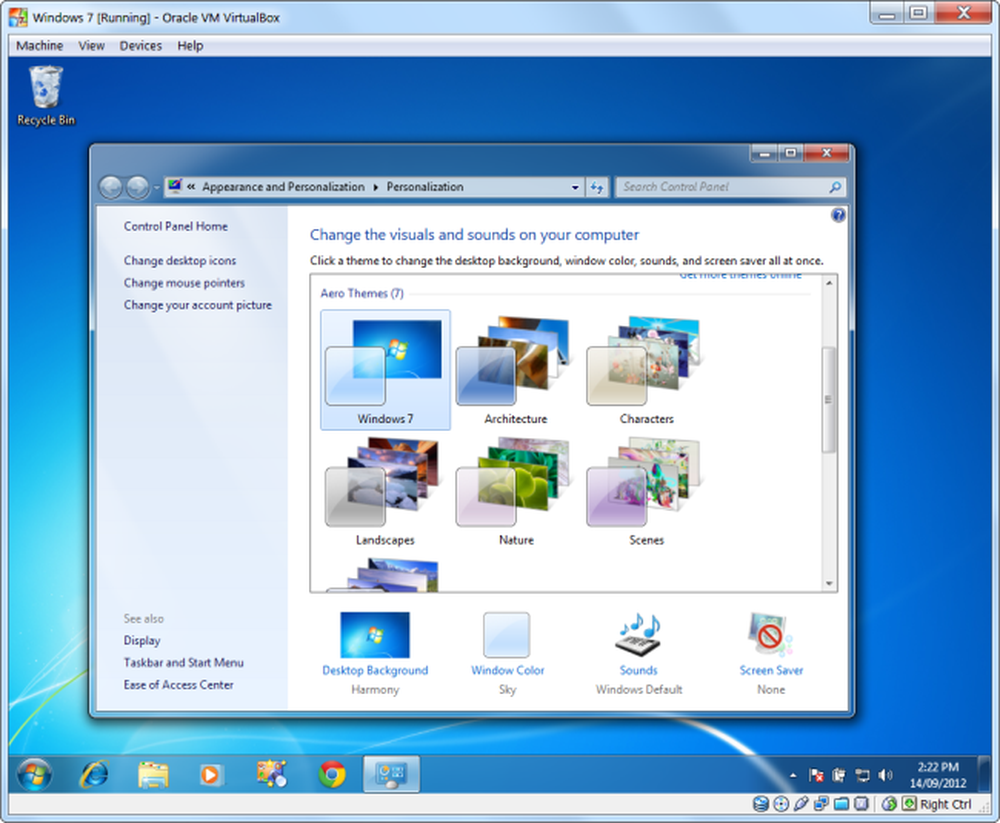Open the VirtualBox Help menu
Image resolution: width=1000 pixels, height=823 pixels.
click(190, 46)
